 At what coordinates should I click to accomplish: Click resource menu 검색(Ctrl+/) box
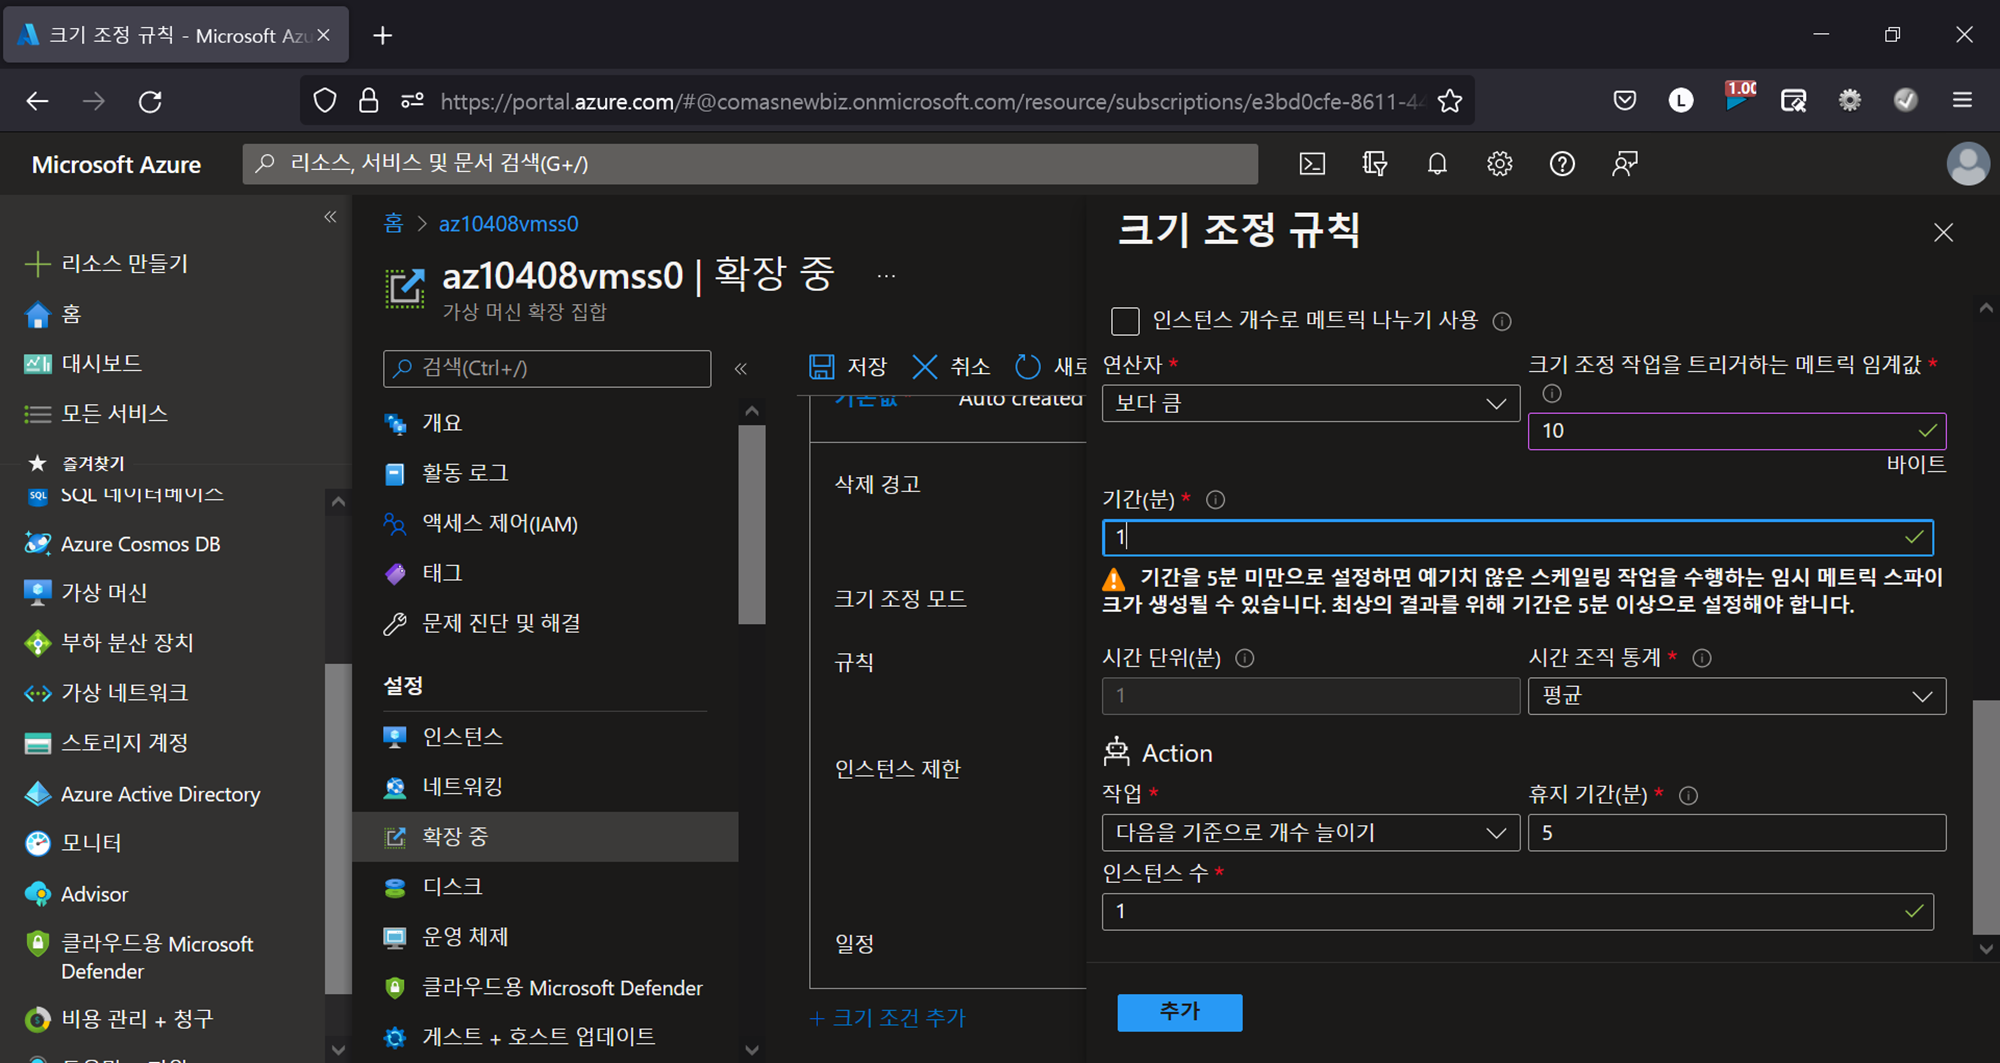(x=547, y=369)
